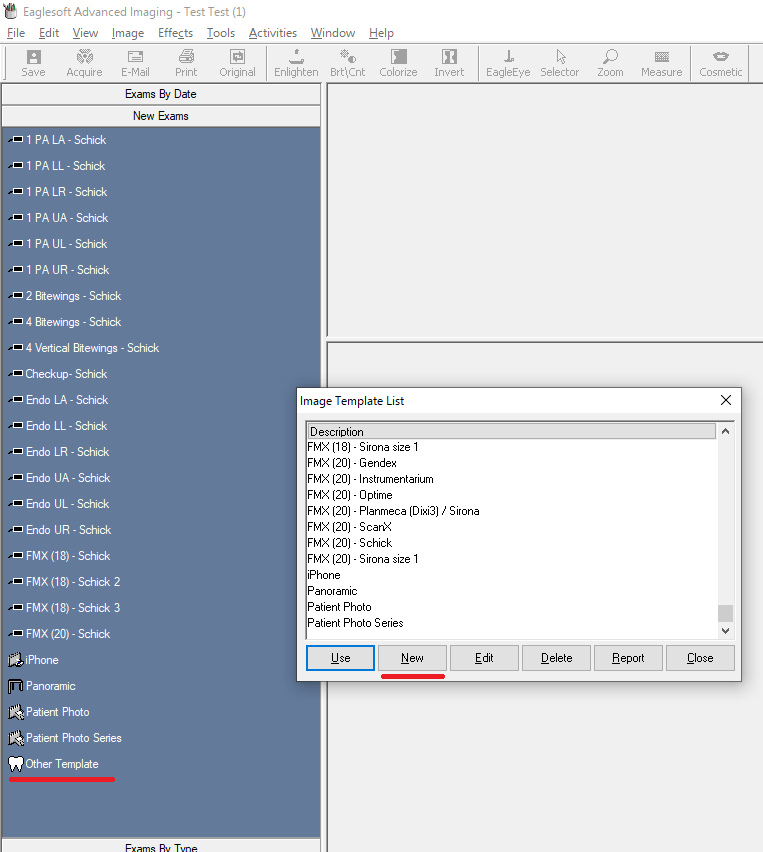Select 4 Vertical Bitewings - Schick exam
Viewport: 763px width, 852px height.
click(92, 348)
